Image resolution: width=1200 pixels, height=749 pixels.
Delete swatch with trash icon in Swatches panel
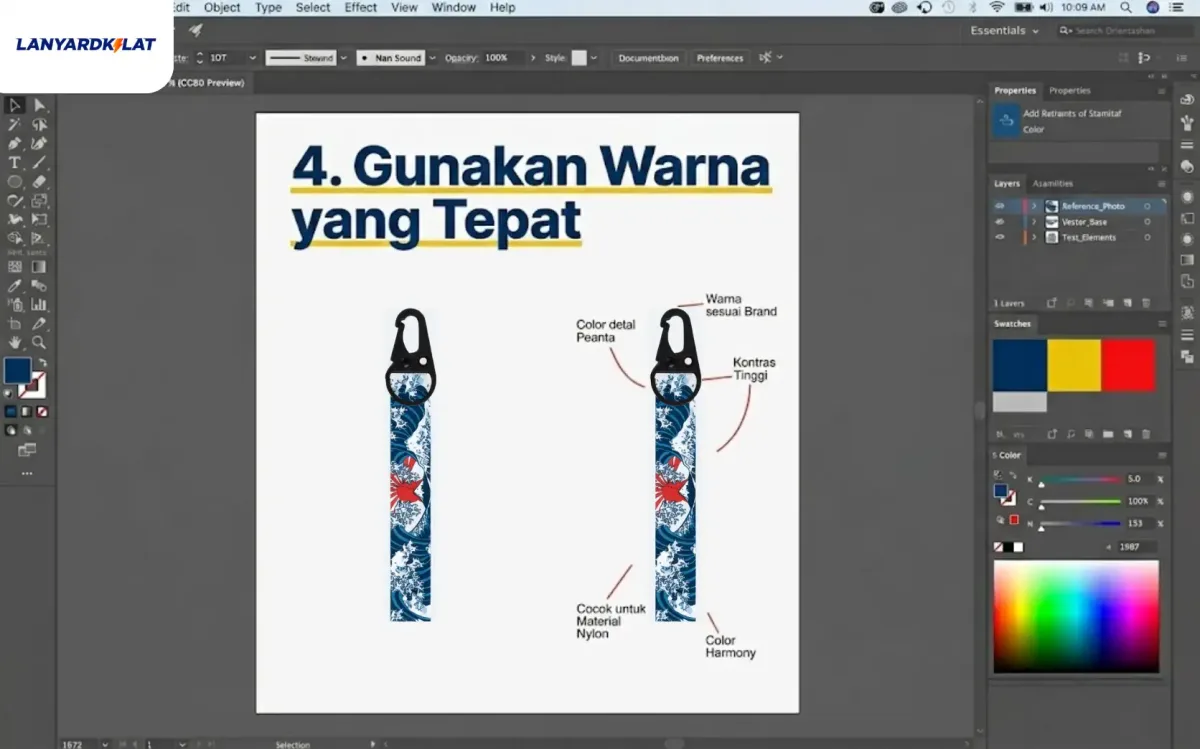[1146, 435]
